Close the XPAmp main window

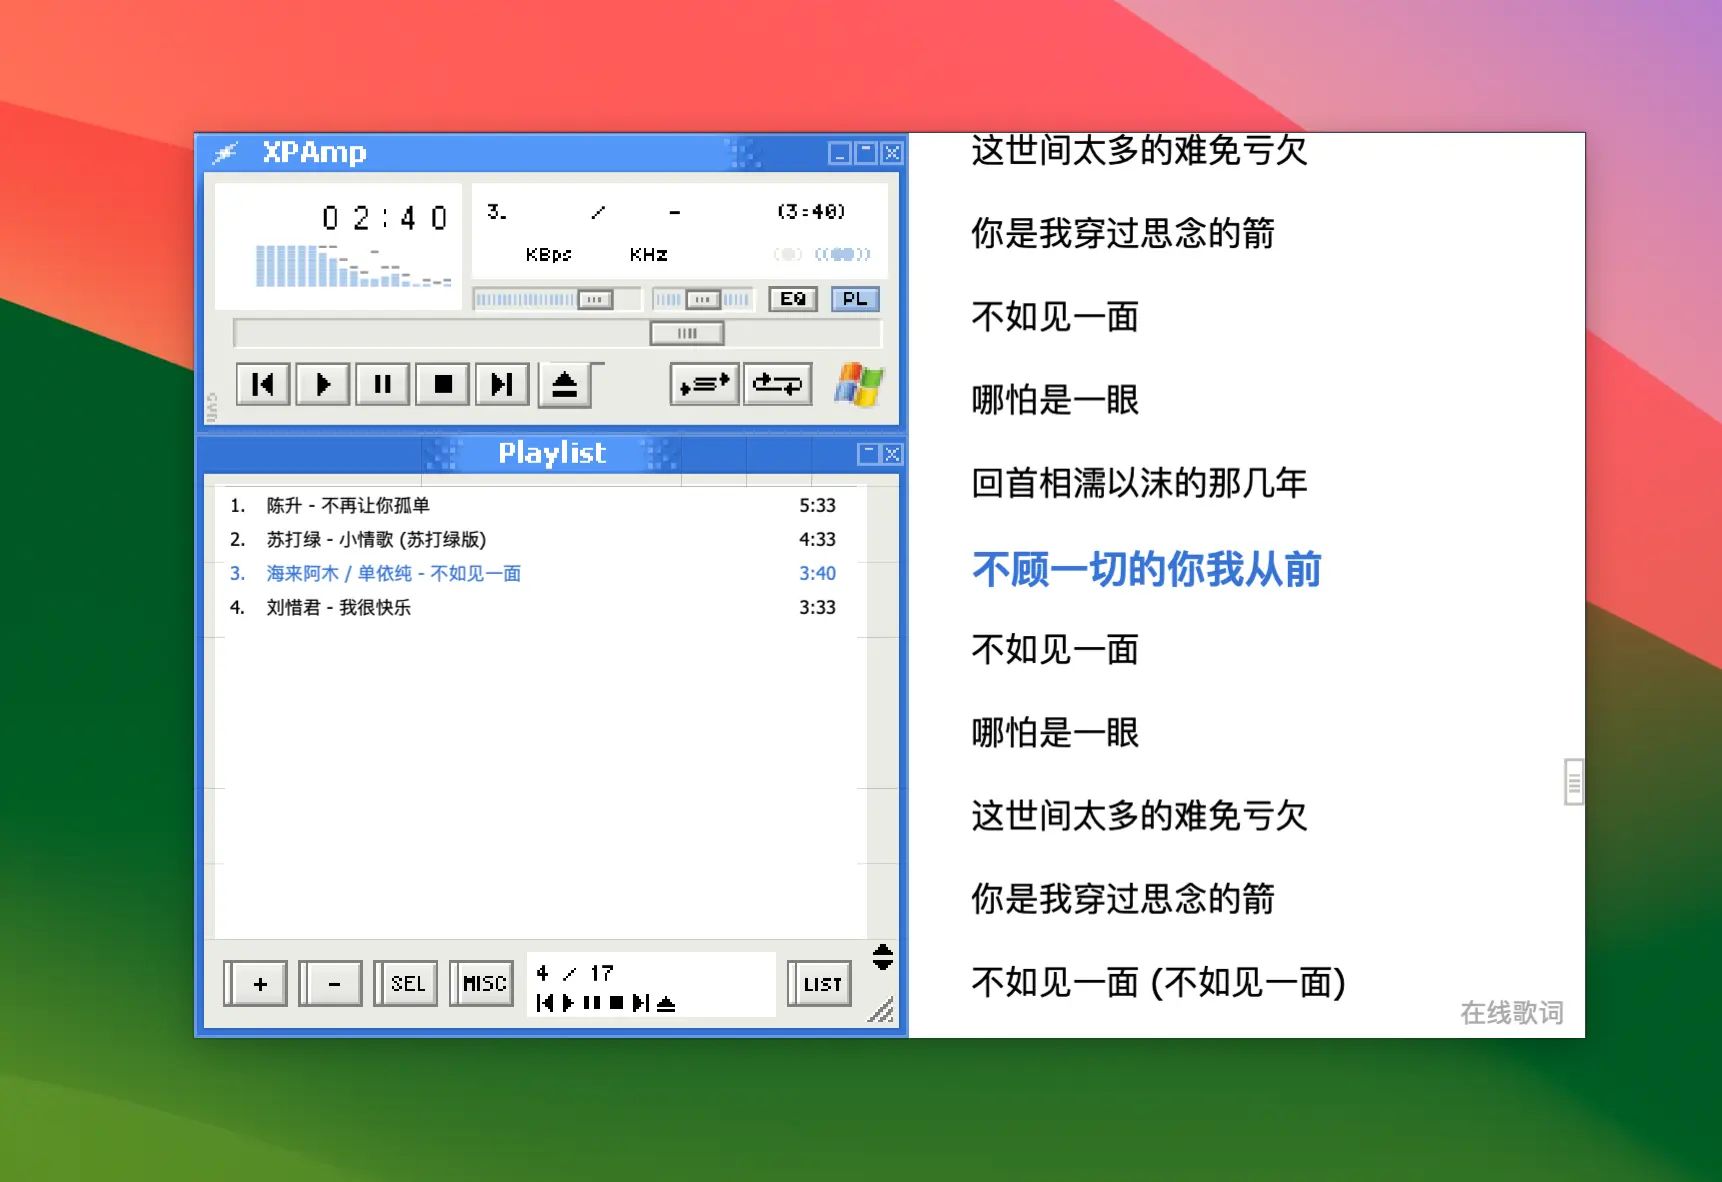(892, 153)
